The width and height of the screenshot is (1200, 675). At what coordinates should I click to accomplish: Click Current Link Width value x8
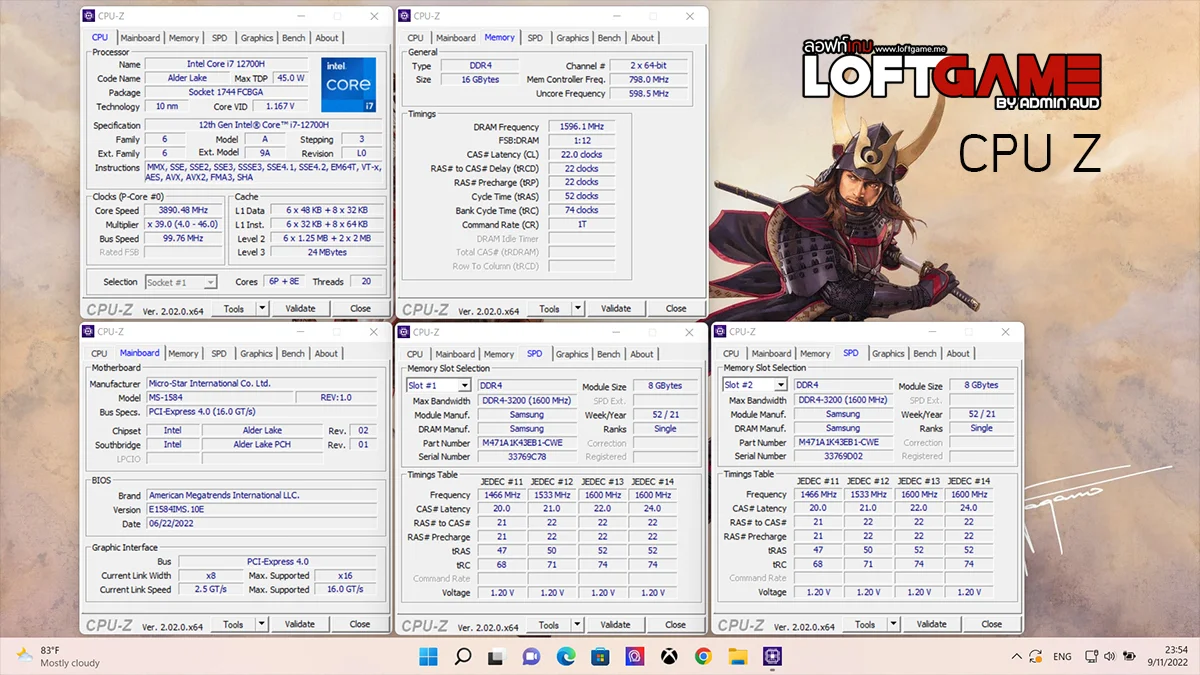(x=210, y=576)
